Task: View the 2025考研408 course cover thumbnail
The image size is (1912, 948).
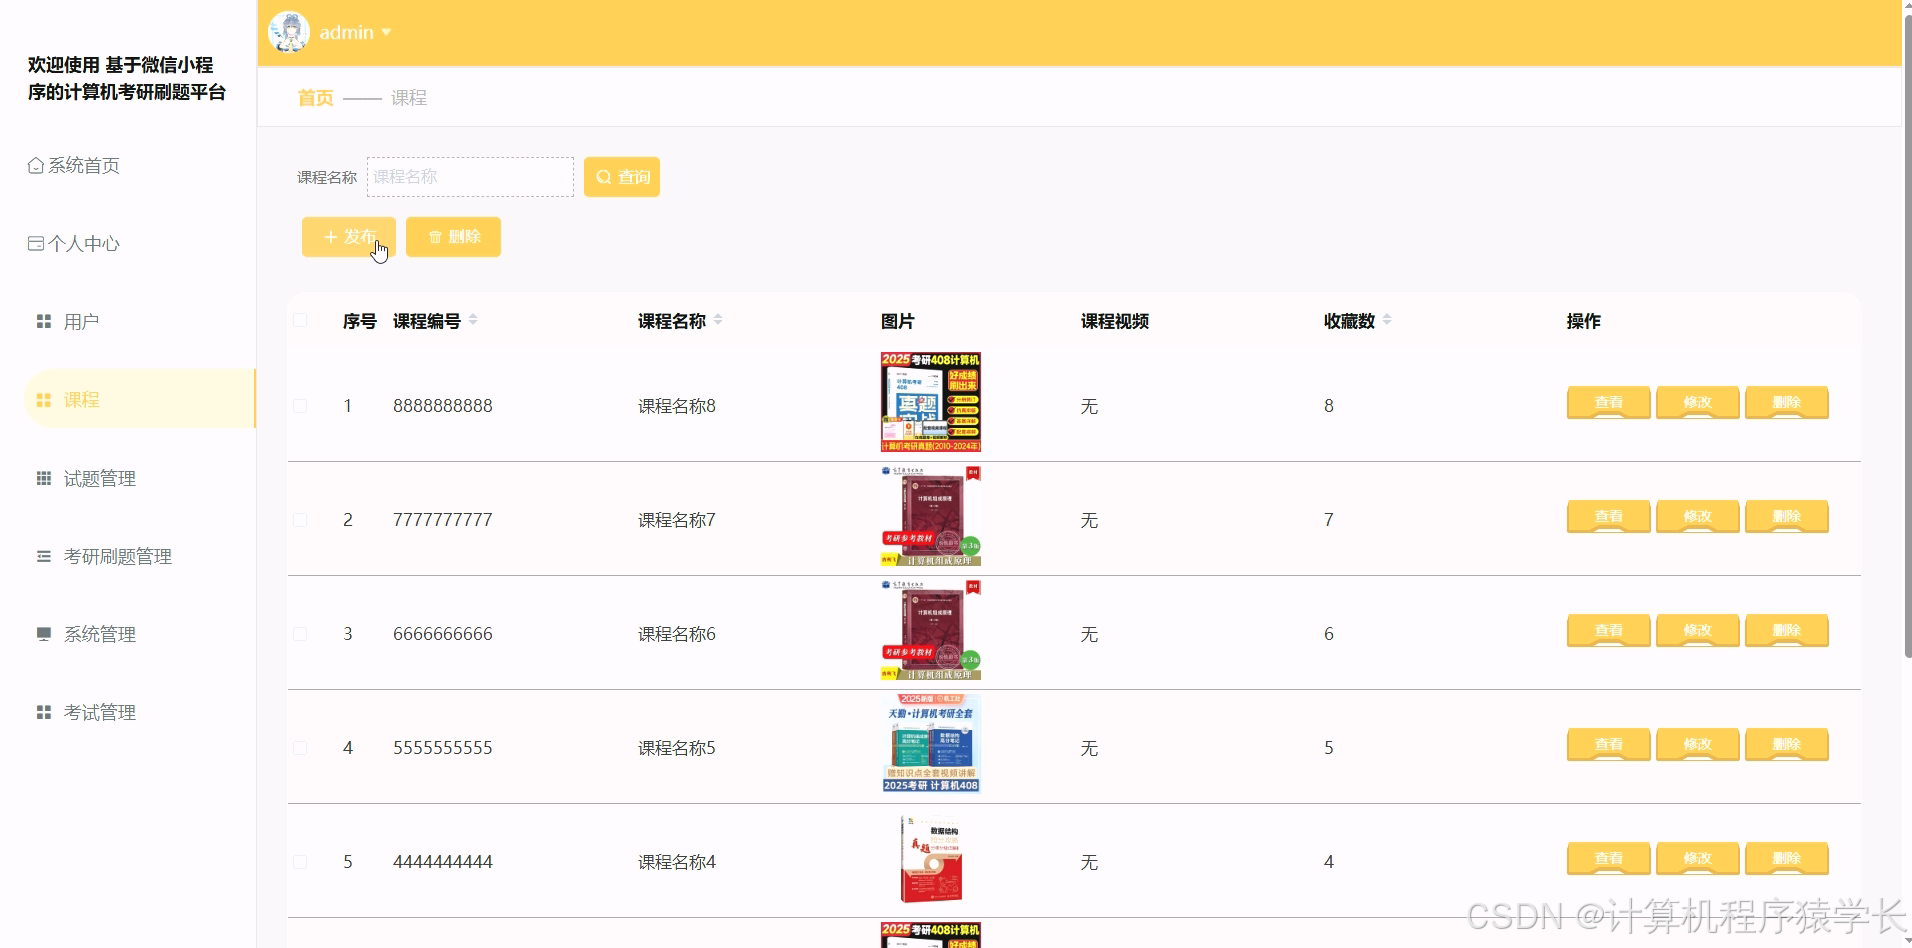Action: 929,401
